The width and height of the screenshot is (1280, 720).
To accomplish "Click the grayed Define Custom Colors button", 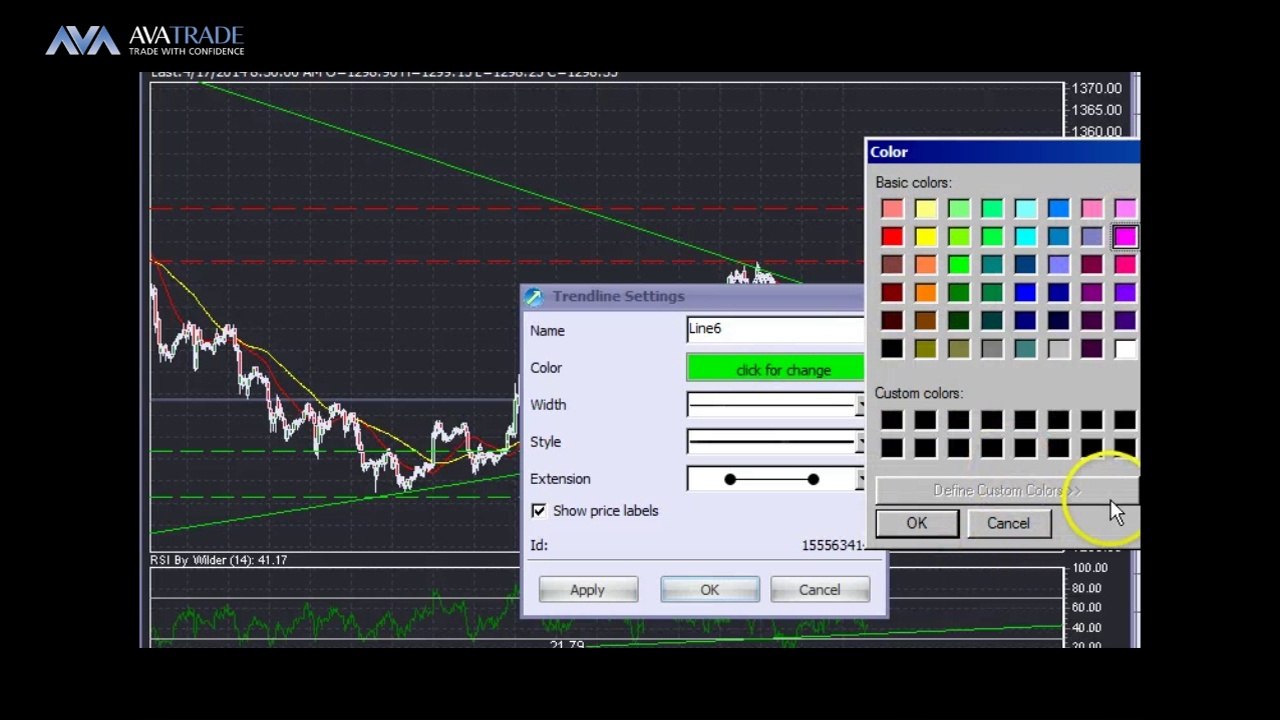I will pos(1007,490).
